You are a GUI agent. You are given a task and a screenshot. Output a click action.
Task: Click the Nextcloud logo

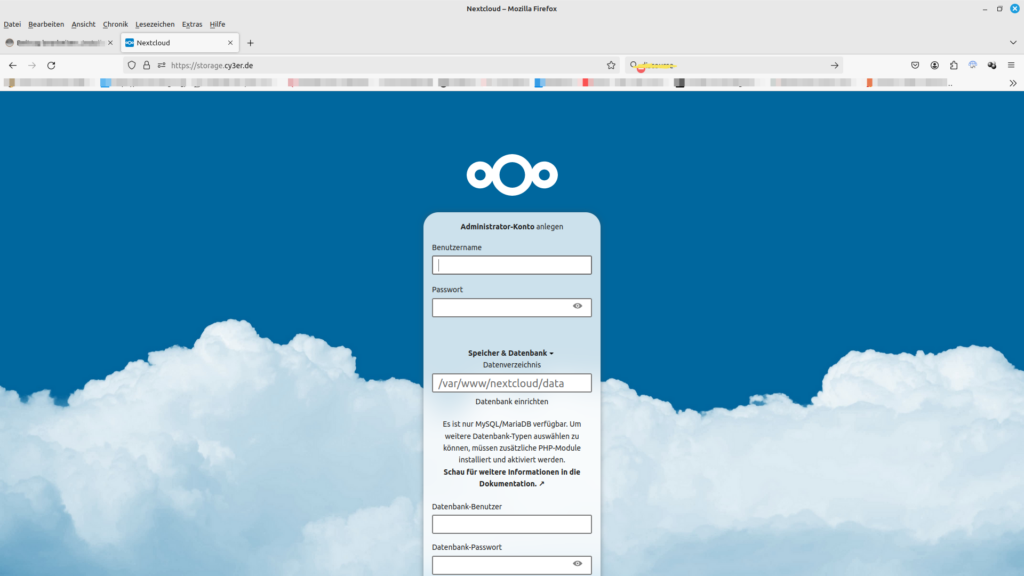pos(512,175)
